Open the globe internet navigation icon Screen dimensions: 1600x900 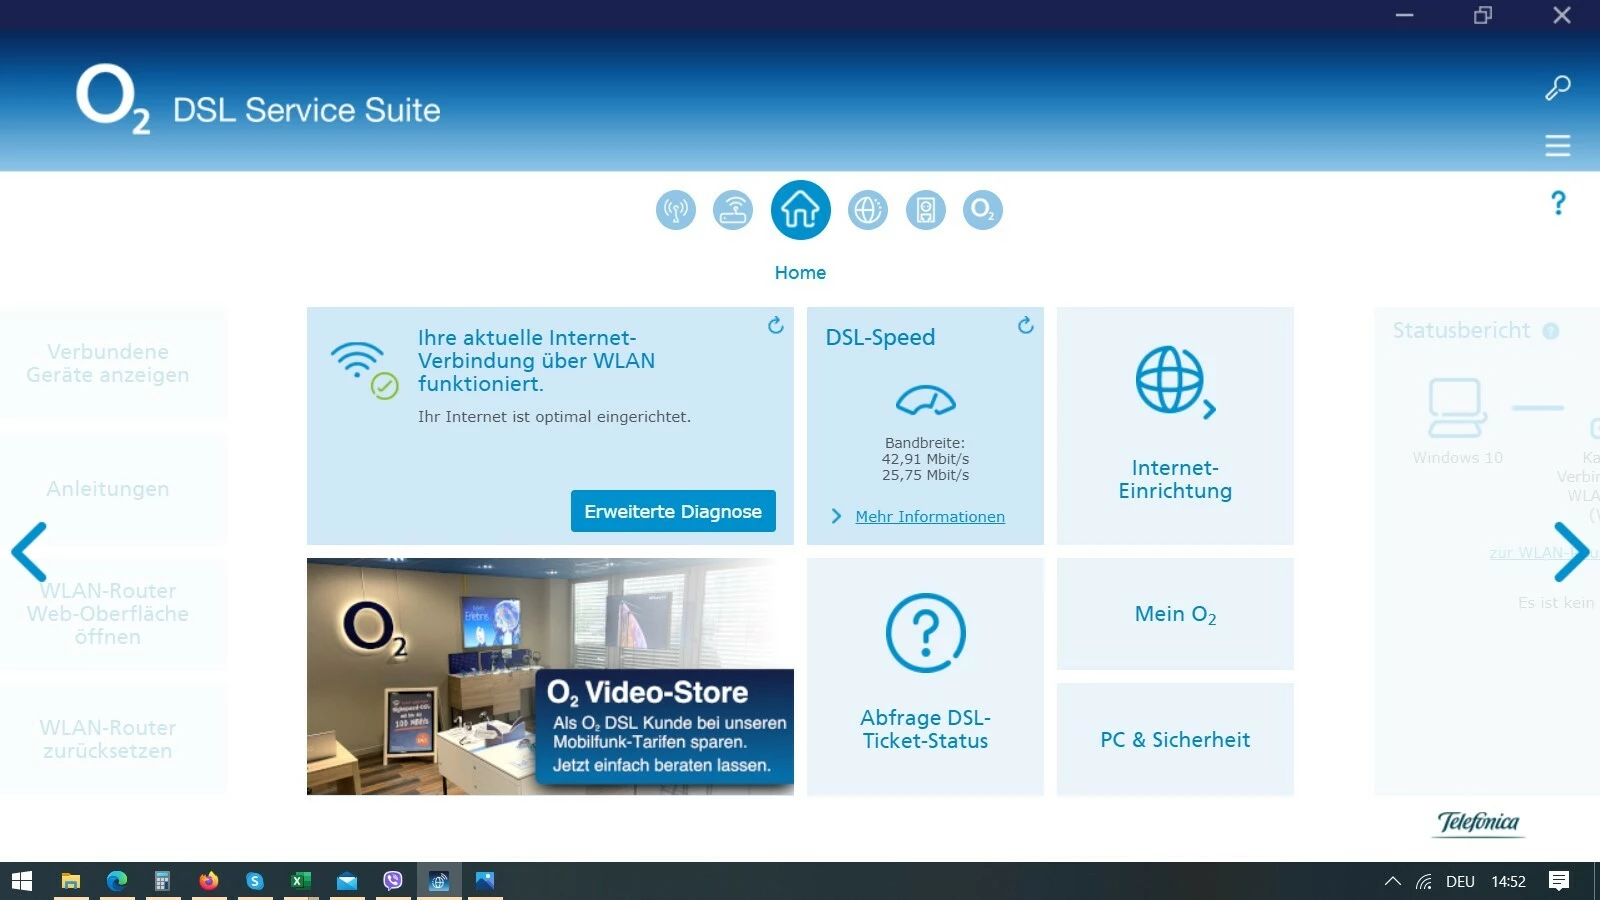tap(868, 210)
